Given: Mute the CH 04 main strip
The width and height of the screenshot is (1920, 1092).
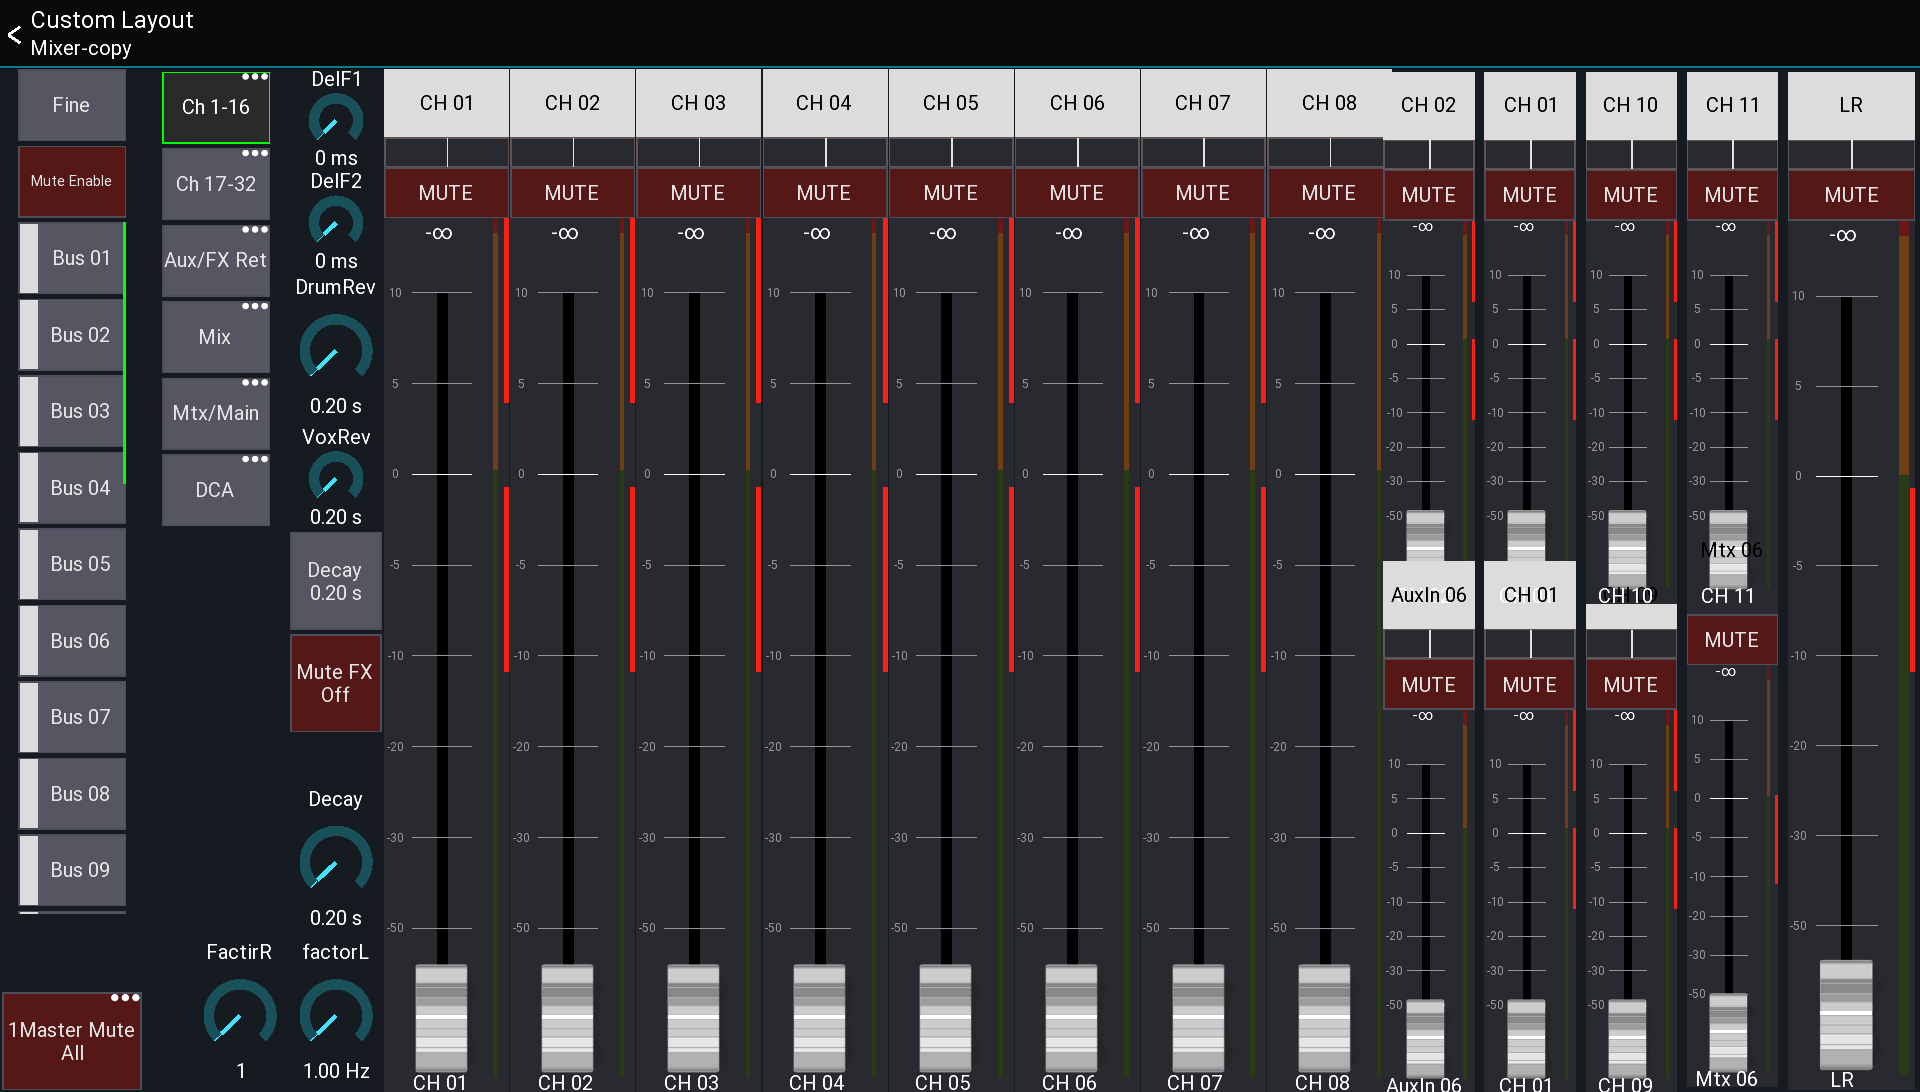Looking at the screenshot, I should (824, 193).
